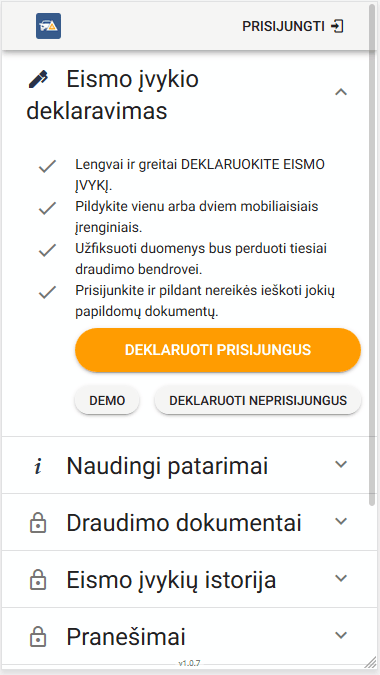This screenshot has height=675, width=380.
Task: Click the car accident app logo
Action: pyautogui.click(x=48, y=26)
